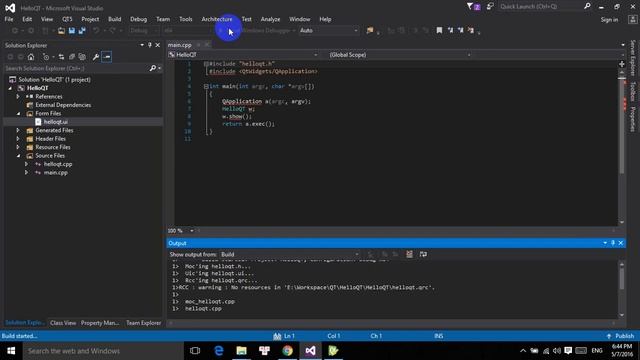Click the Sign in link
Viewport: 640px width, 360px height.
click(609, 20)
